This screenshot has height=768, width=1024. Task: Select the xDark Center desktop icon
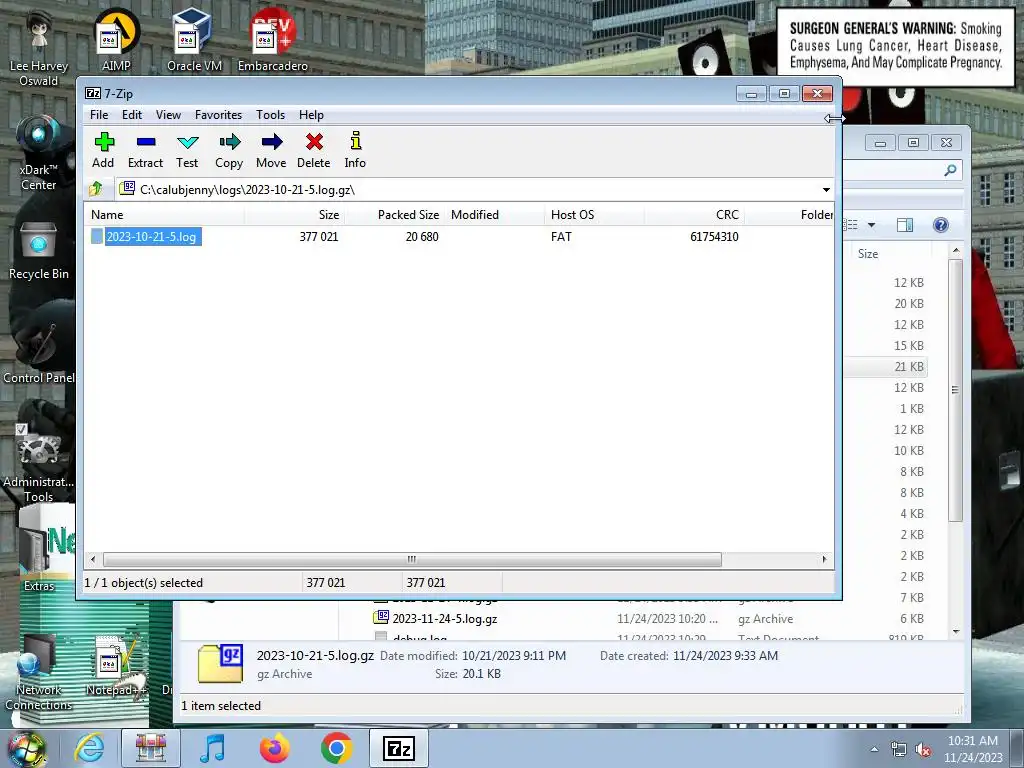pyautogui.click(x=39, y=153)
